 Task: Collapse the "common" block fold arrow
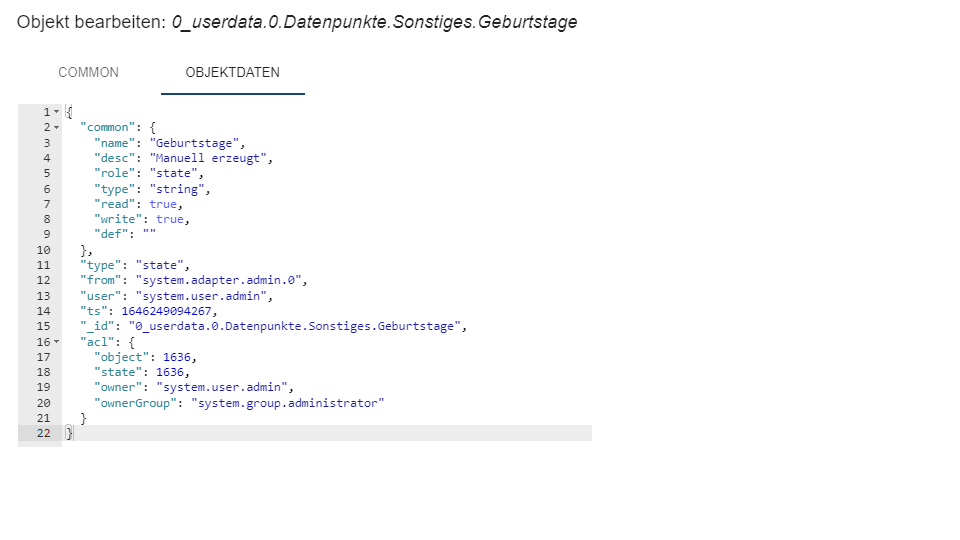tap(56, 128)
